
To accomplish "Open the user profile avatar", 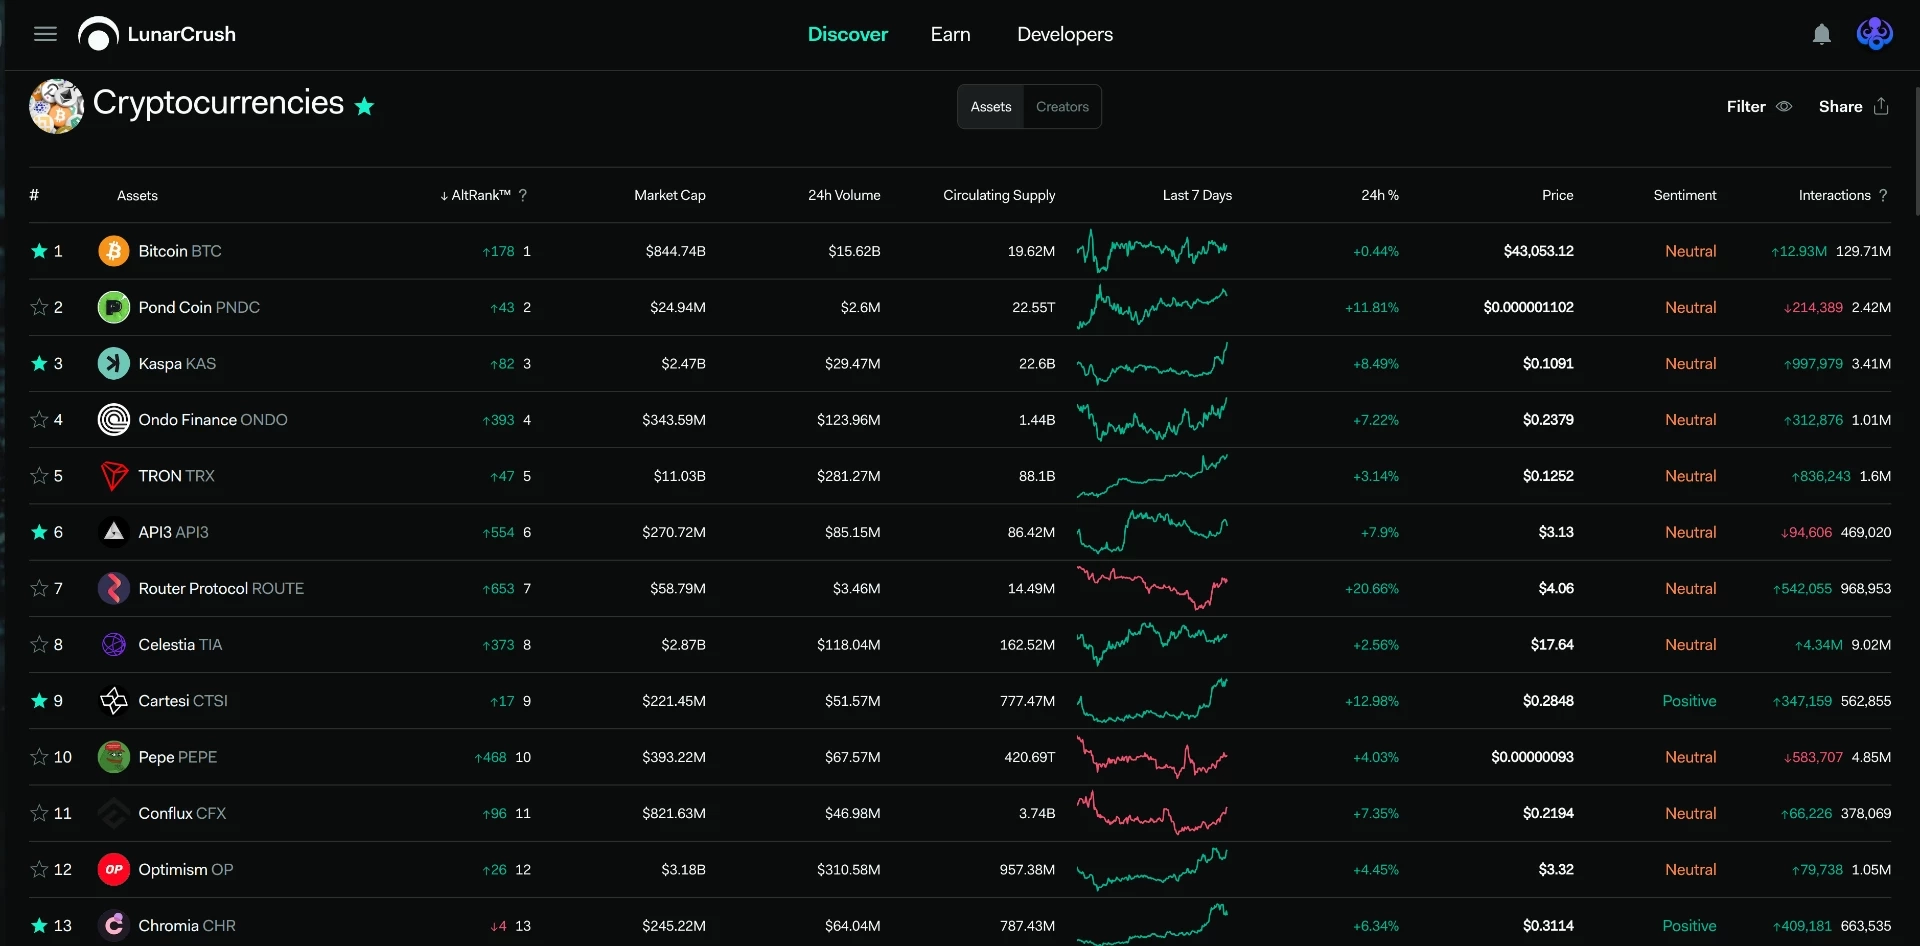I will (1874, 34).
